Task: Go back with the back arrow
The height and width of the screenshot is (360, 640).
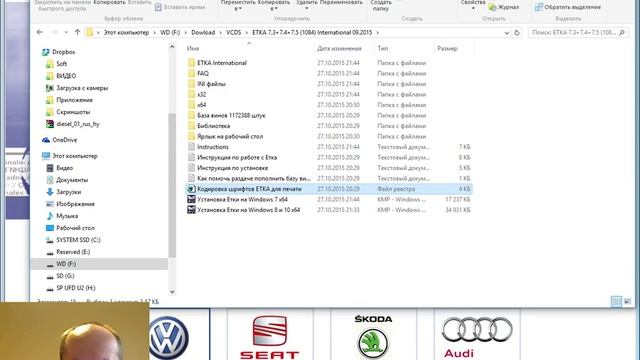Action: 40,32
